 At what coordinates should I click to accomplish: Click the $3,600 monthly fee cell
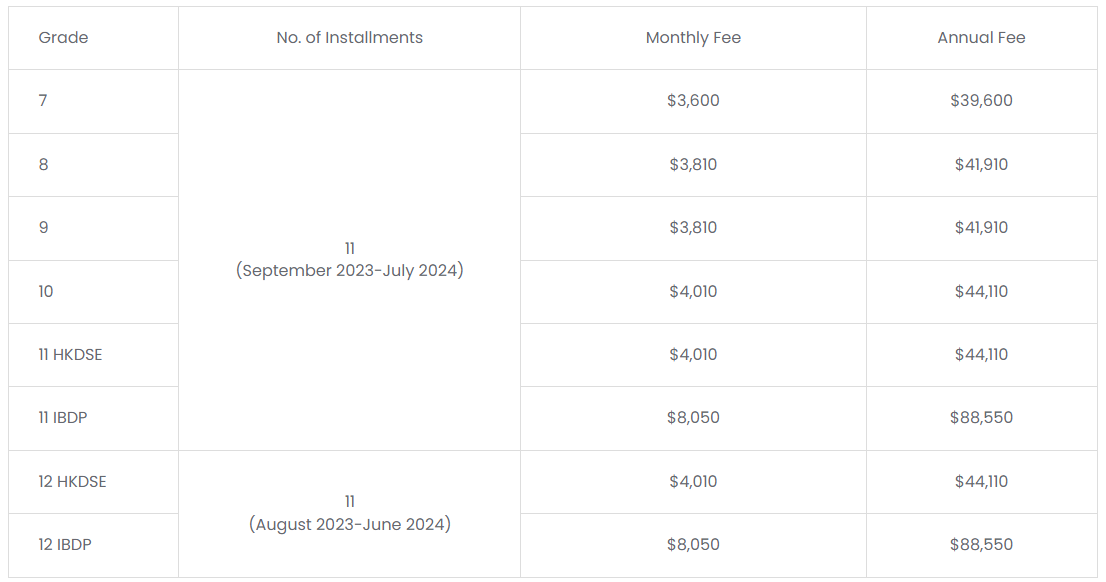693,101
